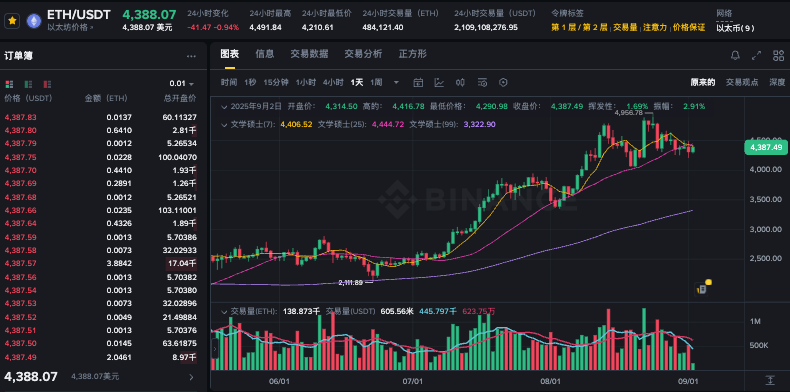The width and height of the screenshot is (790, 392).
Task: Open the order book three-dots menu
Action: (x=191, y=56)
